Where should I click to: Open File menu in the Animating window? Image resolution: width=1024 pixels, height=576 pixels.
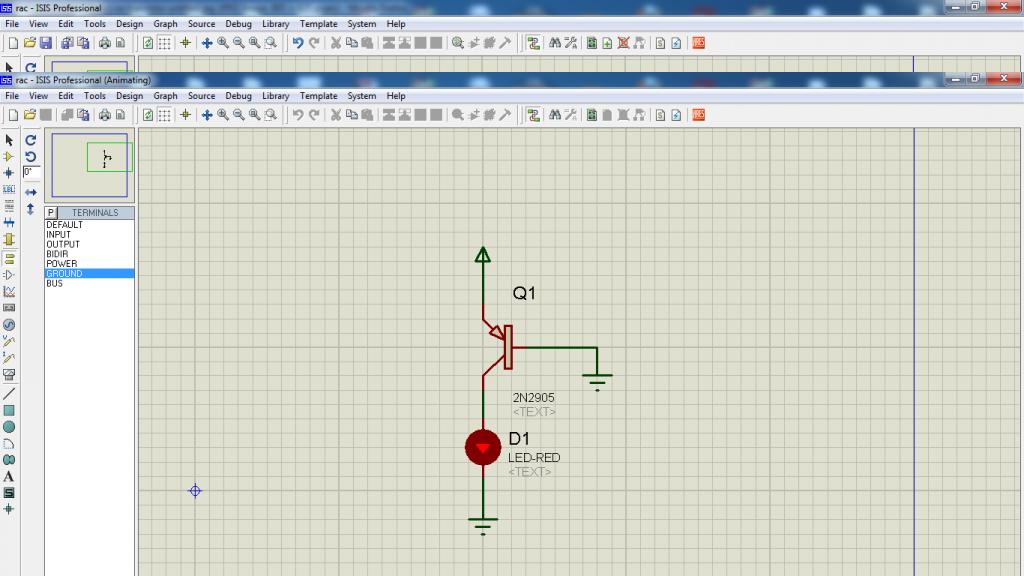coord(12,95)
